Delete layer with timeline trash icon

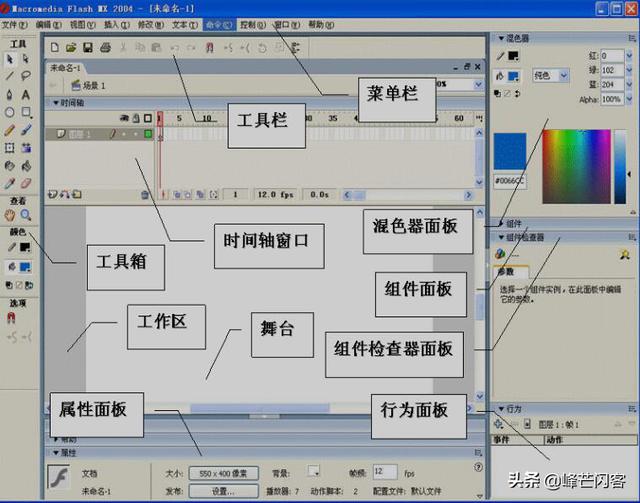(145, 195)
